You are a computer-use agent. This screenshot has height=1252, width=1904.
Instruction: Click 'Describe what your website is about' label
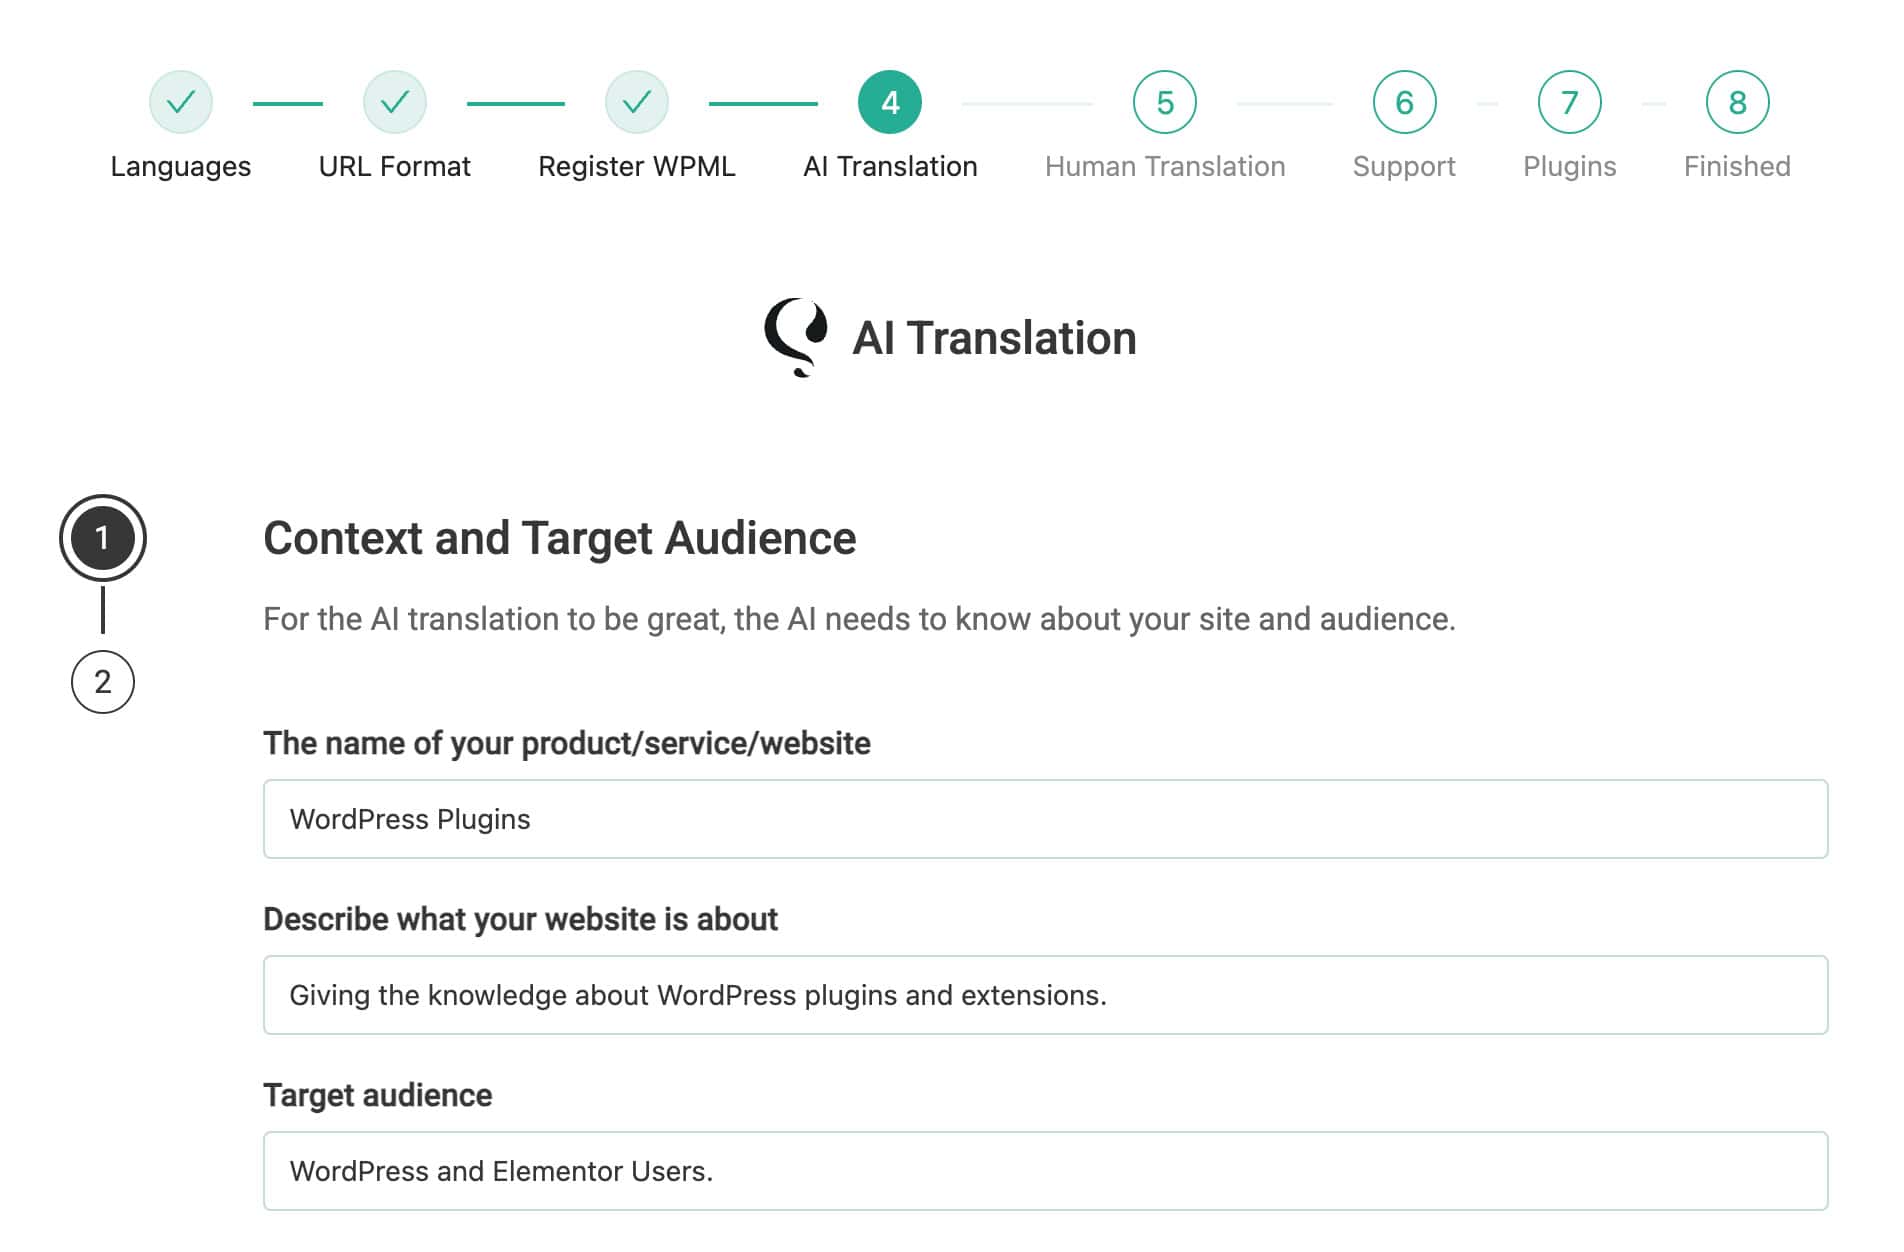coord(520,919)
